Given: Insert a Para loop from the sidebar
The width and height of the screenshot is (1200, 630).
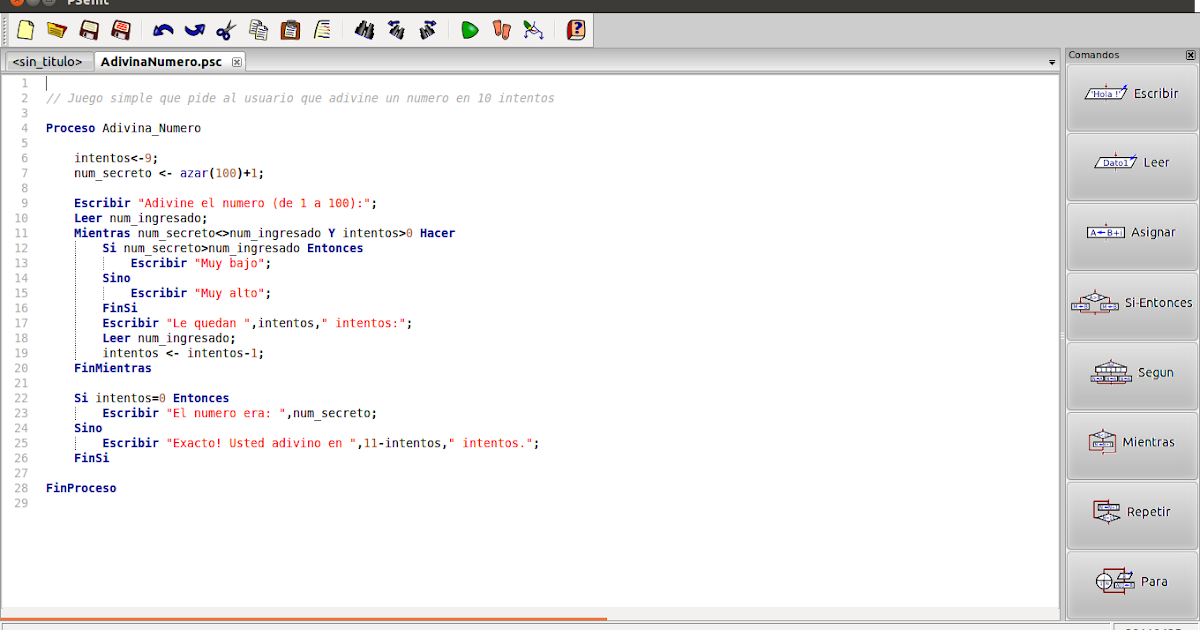Looking at the screenshot, I should click(x=1131, y=581).
